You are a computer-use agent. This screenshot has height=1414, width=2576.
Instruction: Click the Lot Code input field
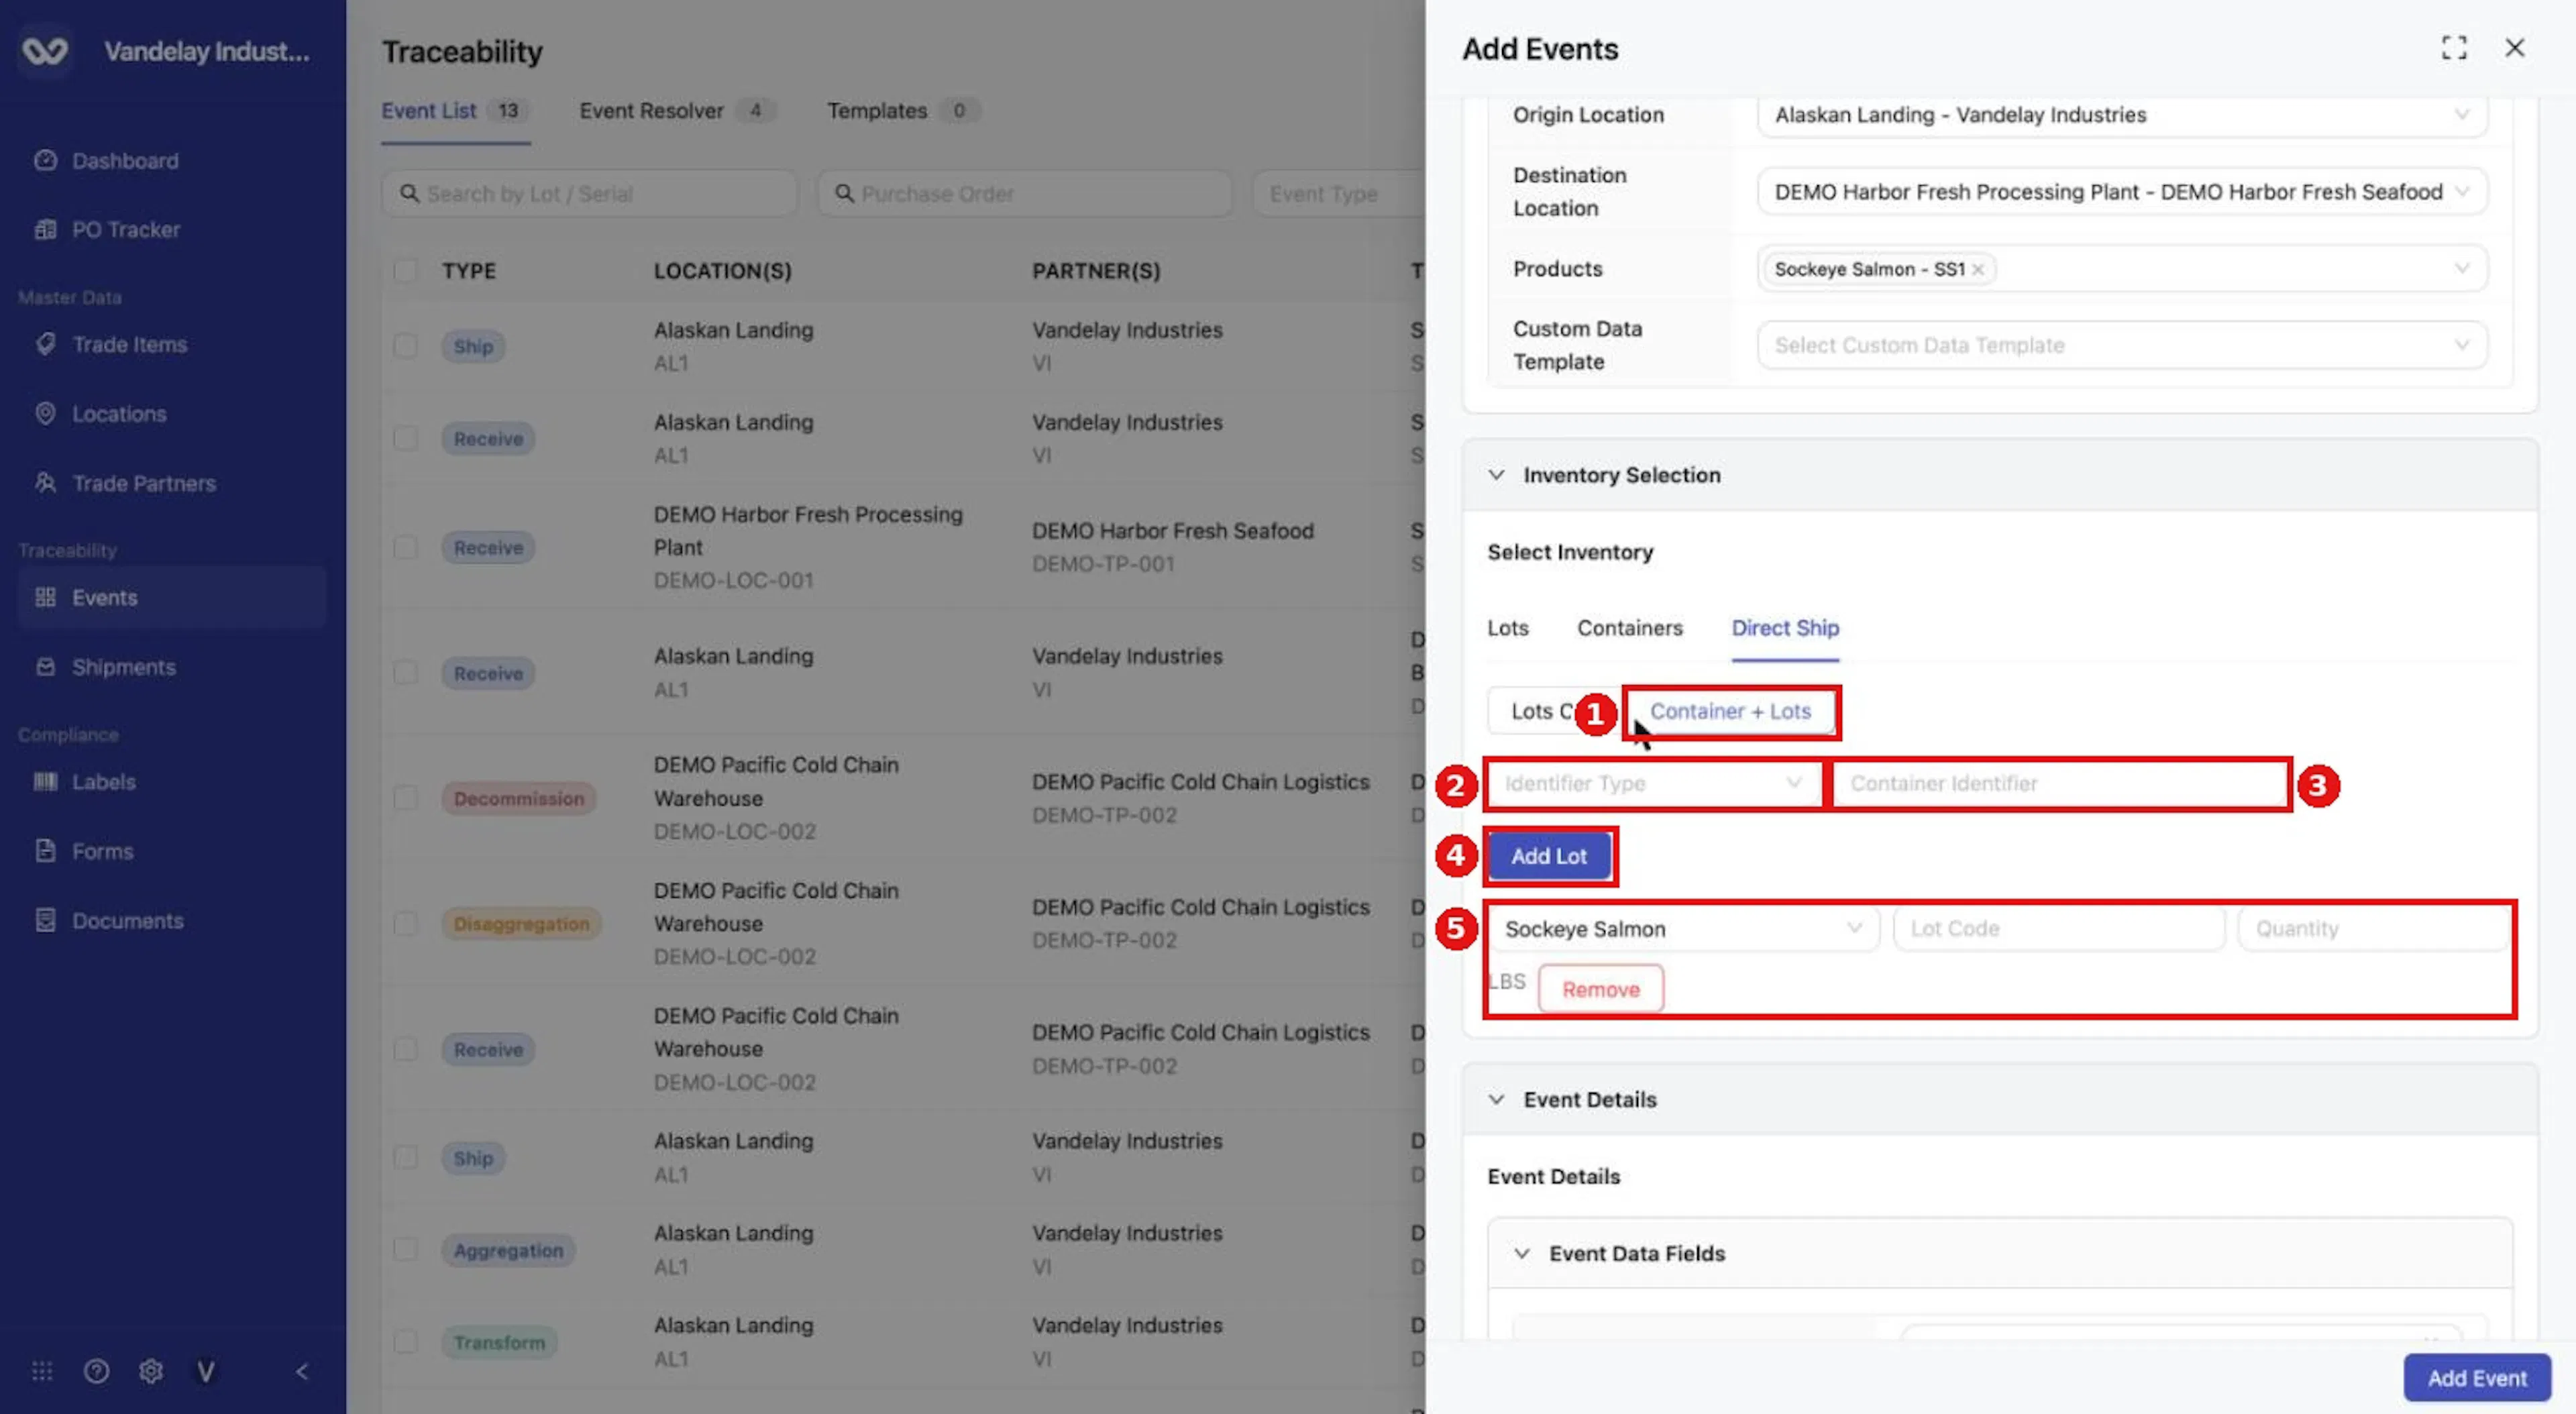point(2059,929)
